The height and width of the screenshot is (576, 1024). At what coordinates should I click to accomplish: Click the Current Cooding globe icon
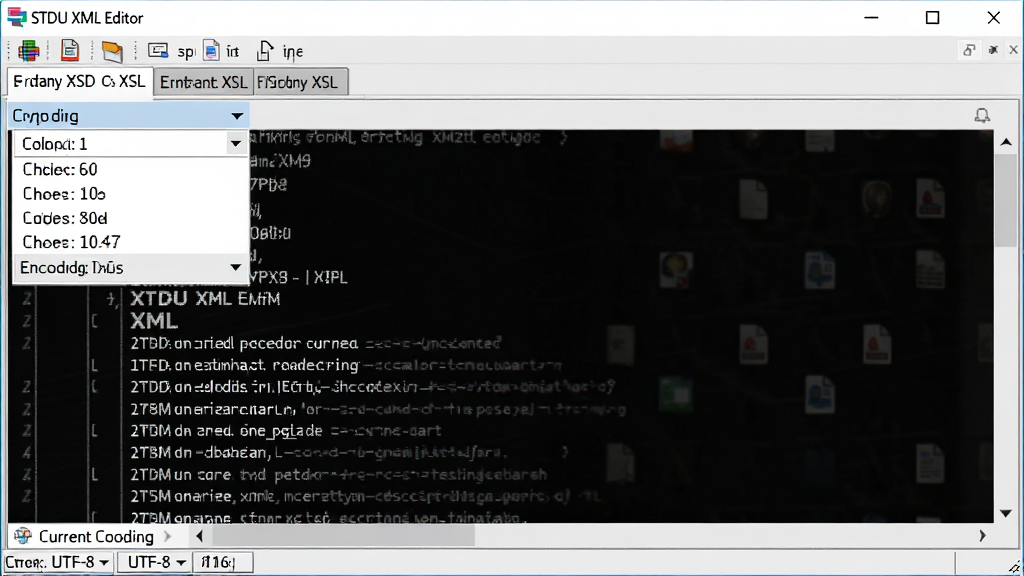point(23,536)
